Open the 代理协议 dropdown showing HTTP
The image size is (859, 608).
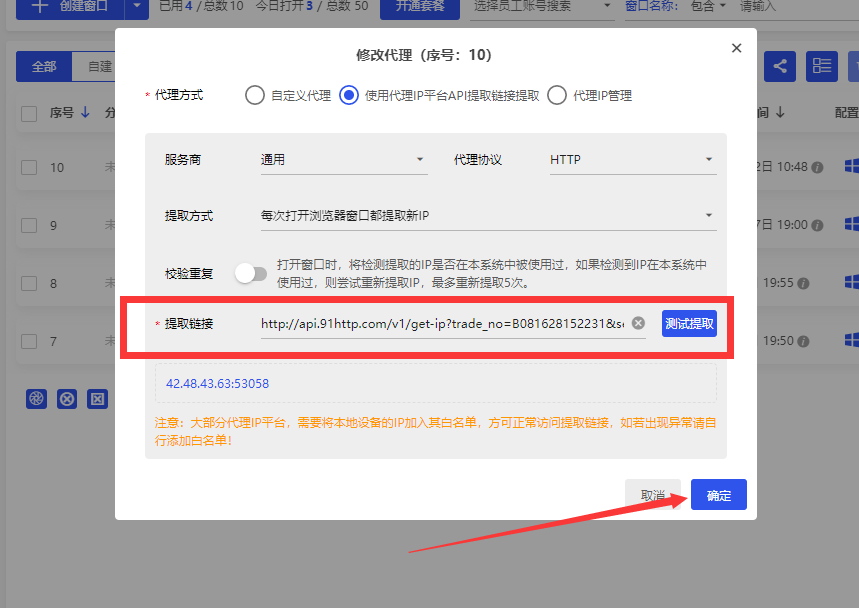coord(632,159)
